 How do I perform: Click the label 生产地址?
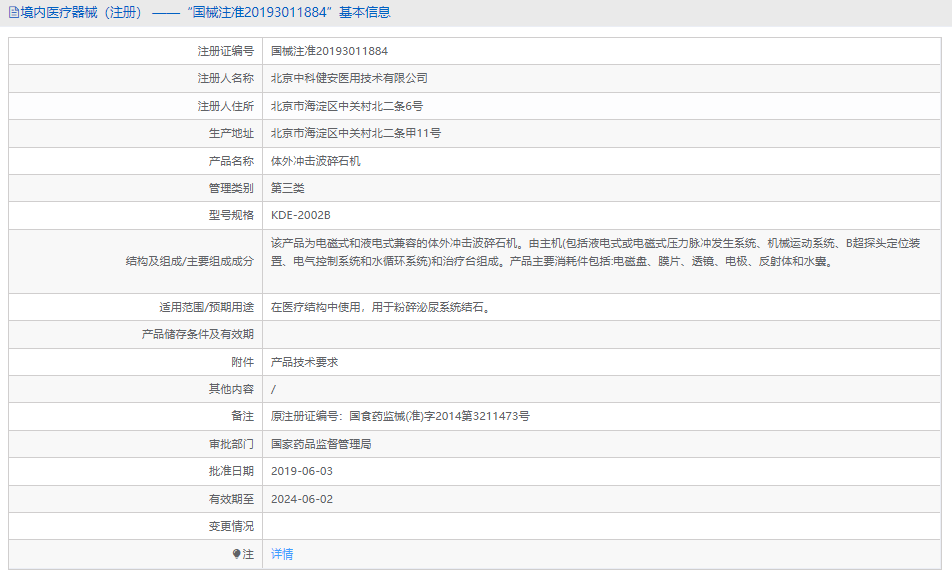231,134
